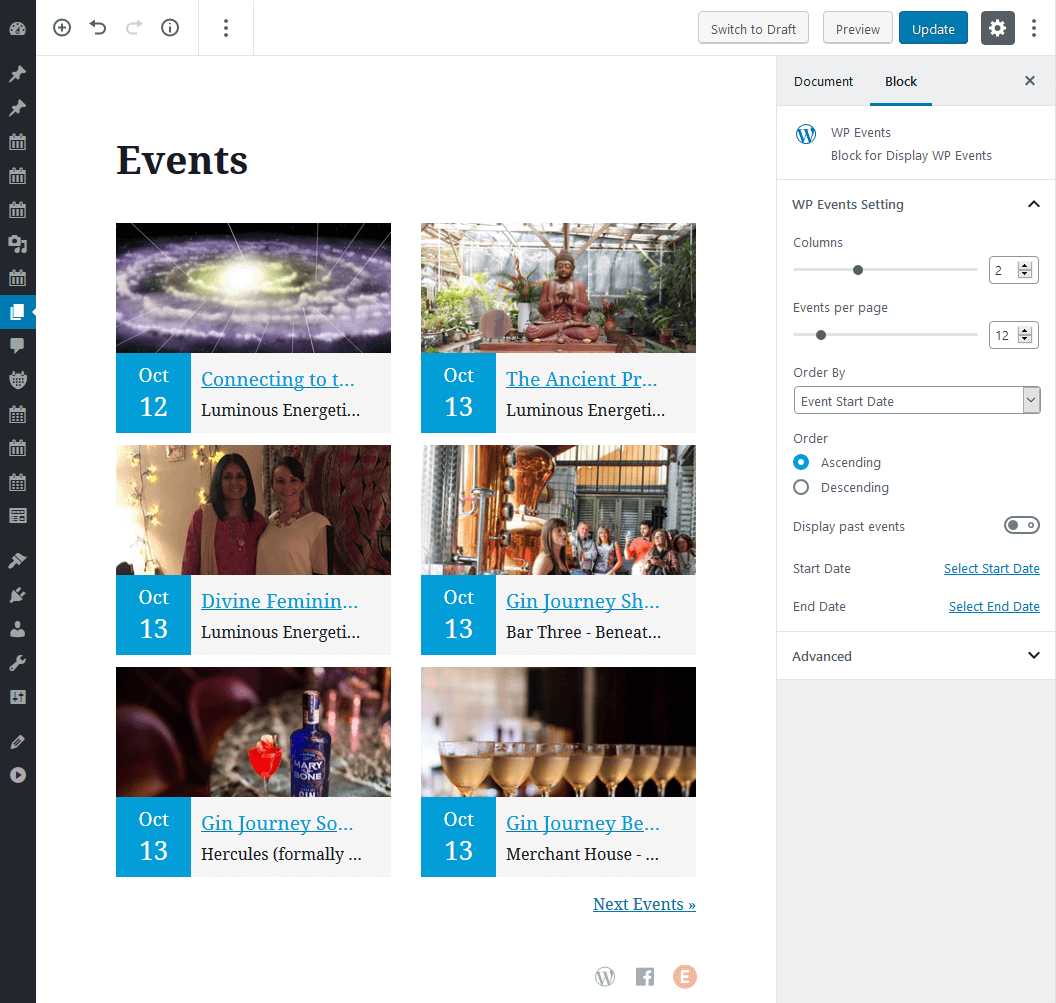
Task: Open the Users icon in the admin sidebar
Action: (x=18, y=629)
